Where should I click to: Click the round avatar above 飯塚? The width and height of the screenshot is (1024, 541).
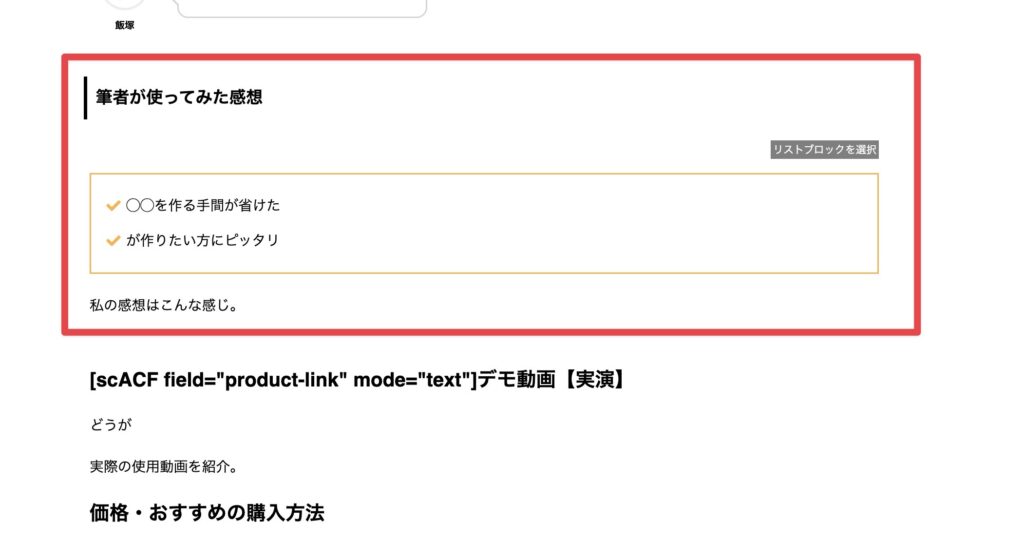[x=125, y=5]
